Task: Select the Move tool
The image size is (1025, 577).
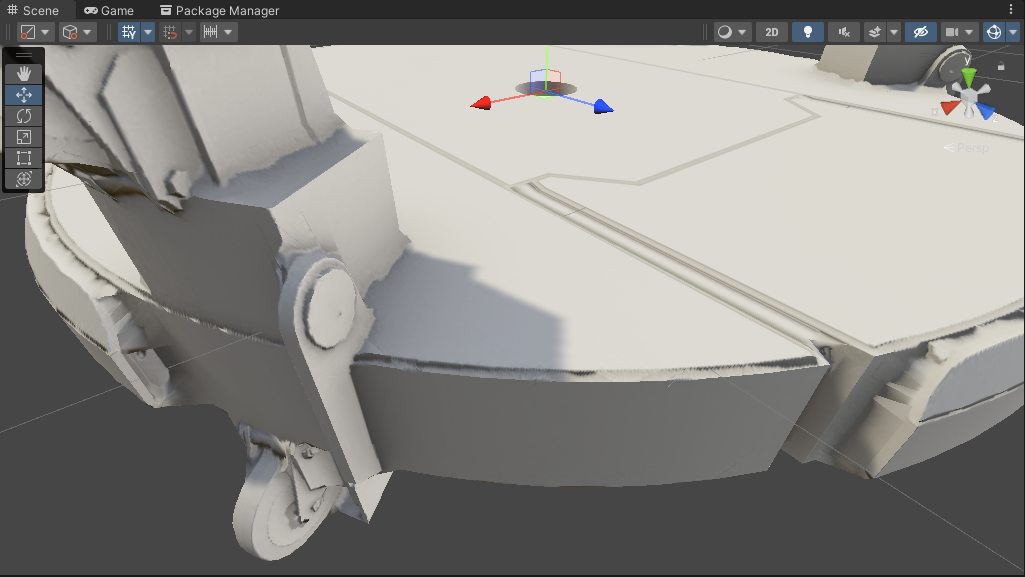Action: coord(23,93)
